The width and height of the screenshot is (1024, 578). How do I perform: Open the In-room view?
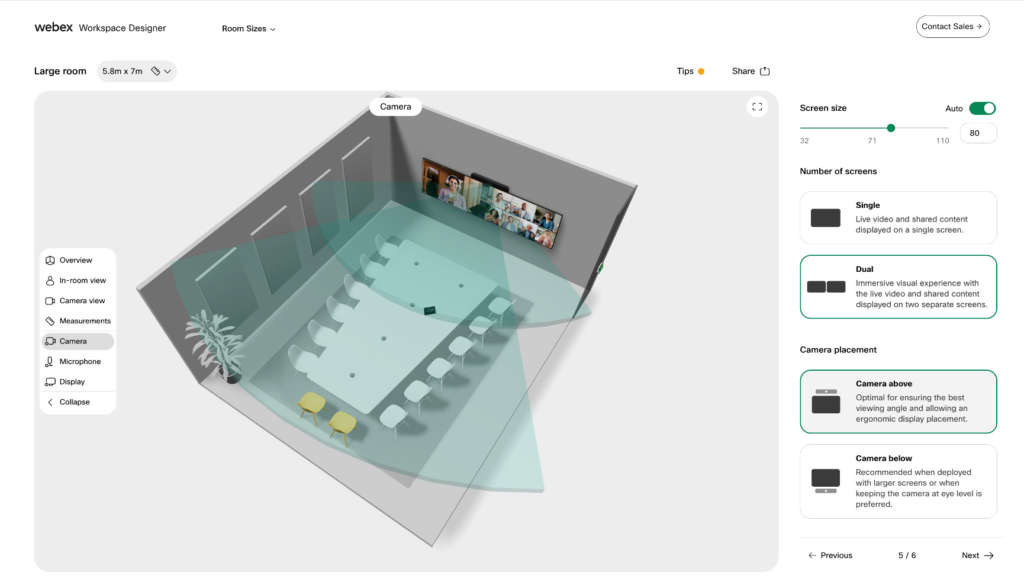click(77, 280)
